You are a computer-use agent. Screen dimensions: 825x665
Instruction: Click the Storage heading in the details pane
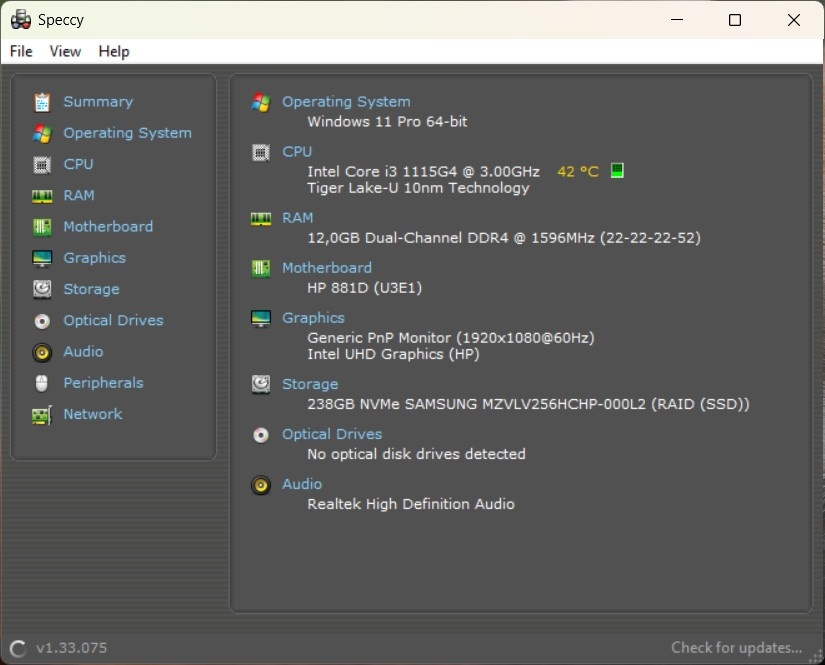click(310, 384)
